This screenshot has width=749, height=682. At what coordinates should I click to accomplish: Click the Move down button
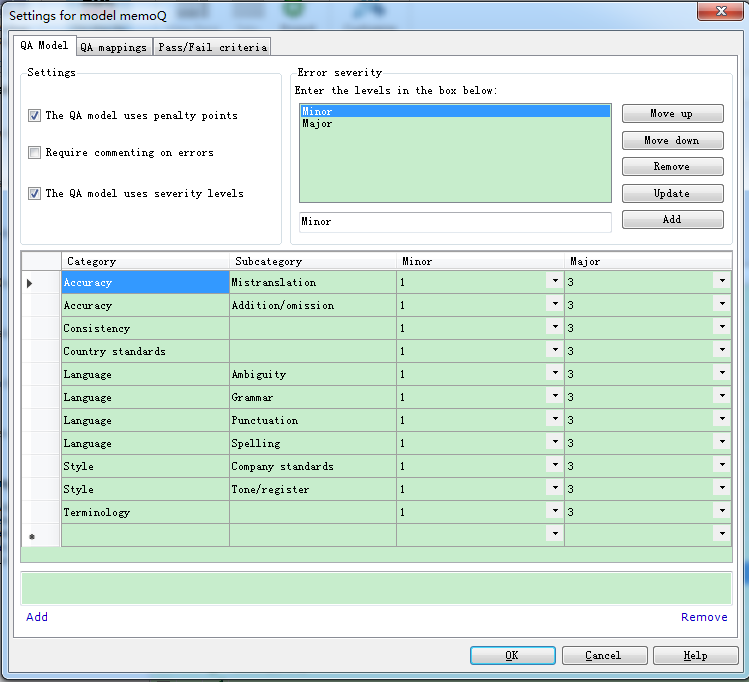(673, 140)
